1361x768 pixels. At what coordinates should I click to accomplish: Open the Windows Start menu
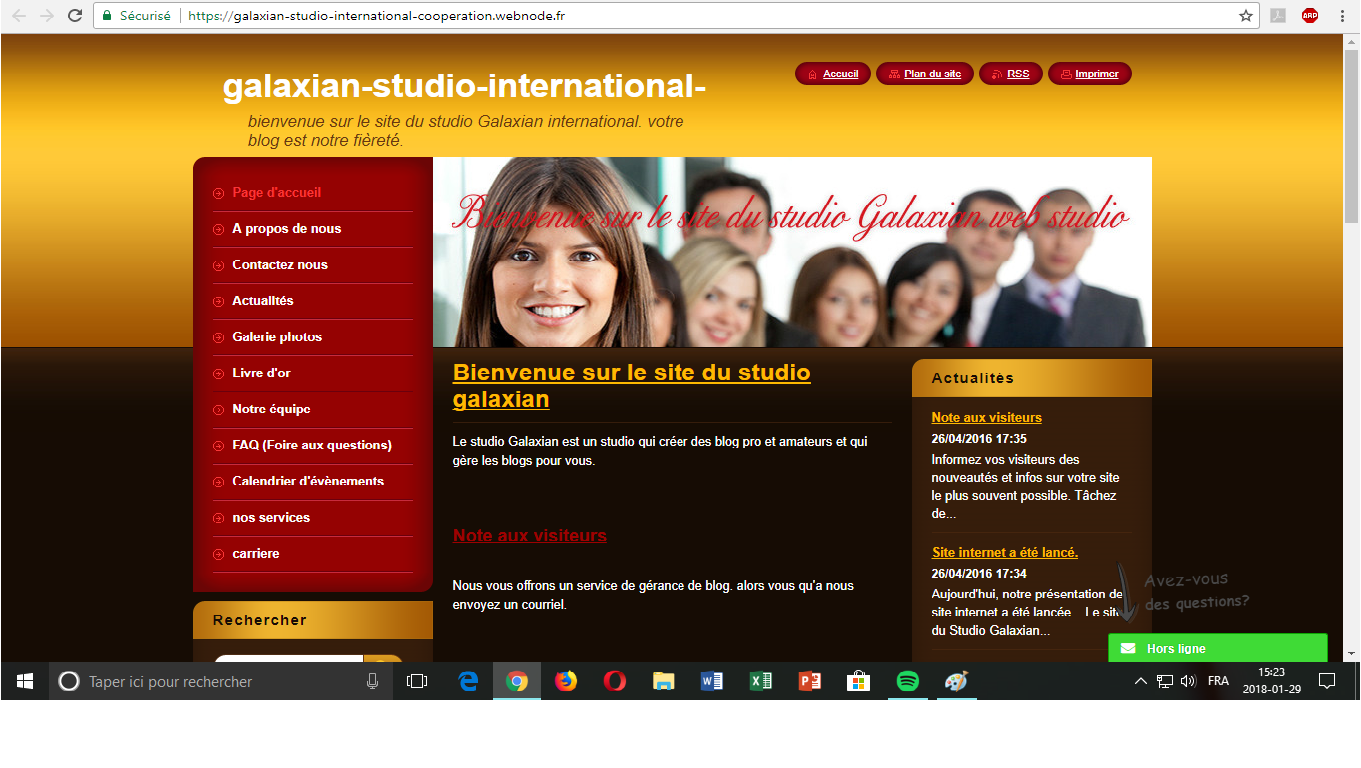(x=25, y=681)
